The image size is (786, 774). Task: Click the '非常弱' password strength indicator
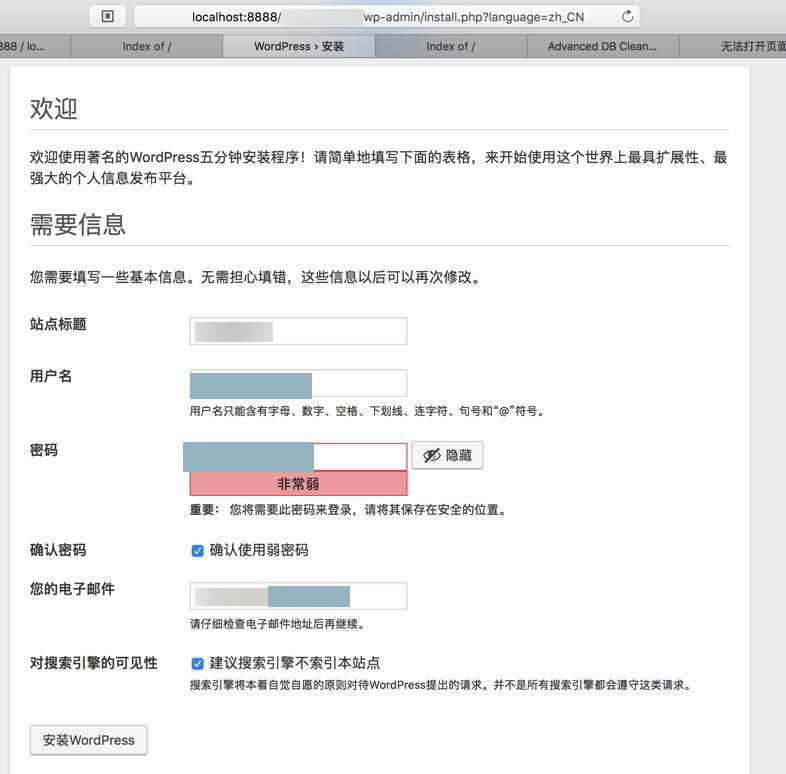tap(298, 483)
